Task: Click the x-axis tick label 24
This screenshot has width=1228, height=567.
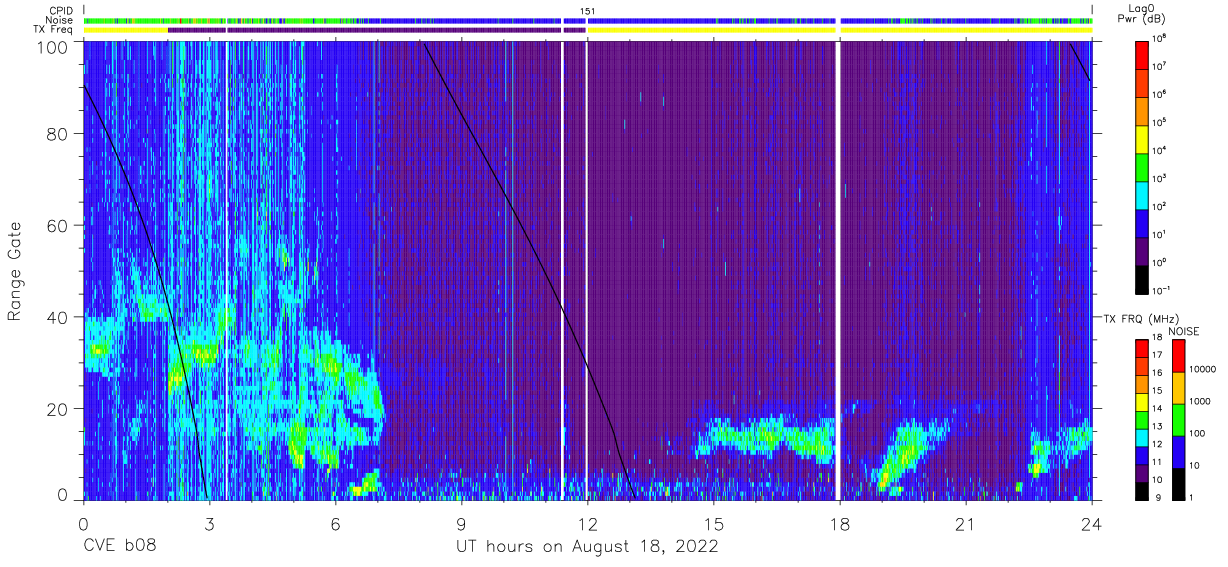Action: tap(1091, 524)
